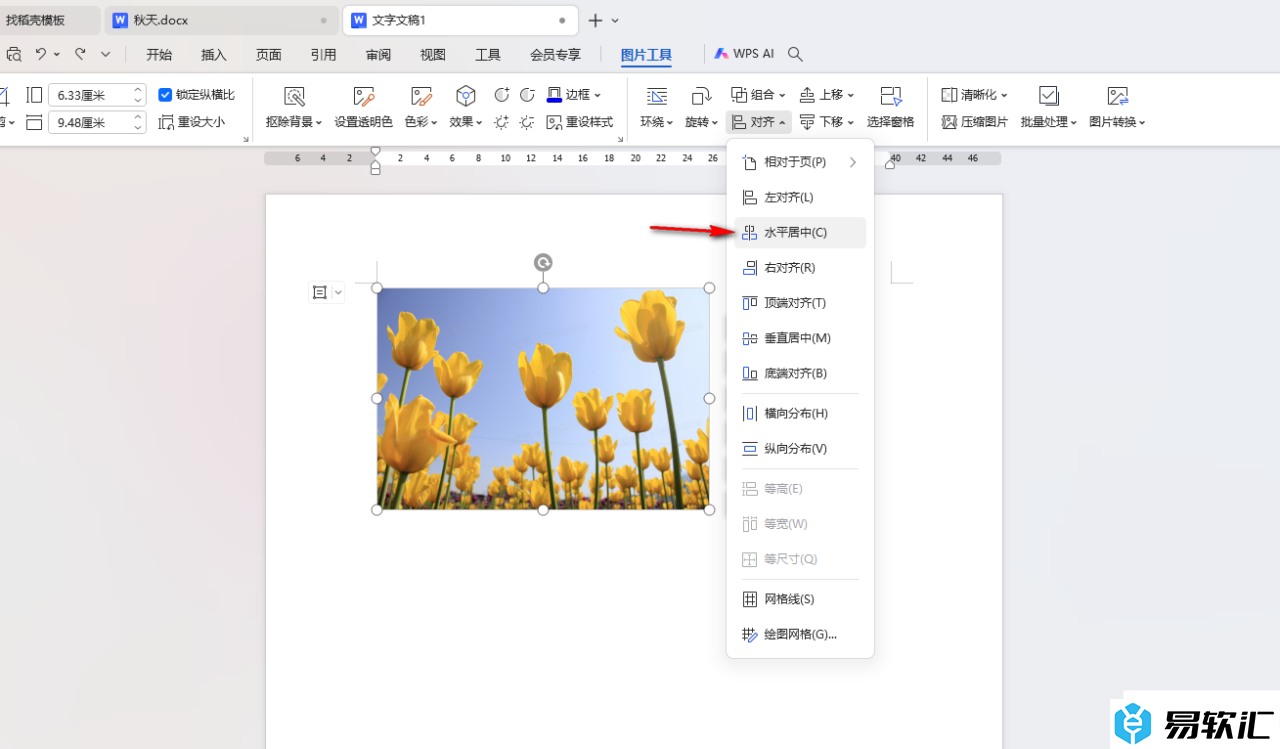The height and width of the screenshot is (749, 1280).
Task: Switch to the Insert (插入) ribbon tab
Action: pos(214,55)
